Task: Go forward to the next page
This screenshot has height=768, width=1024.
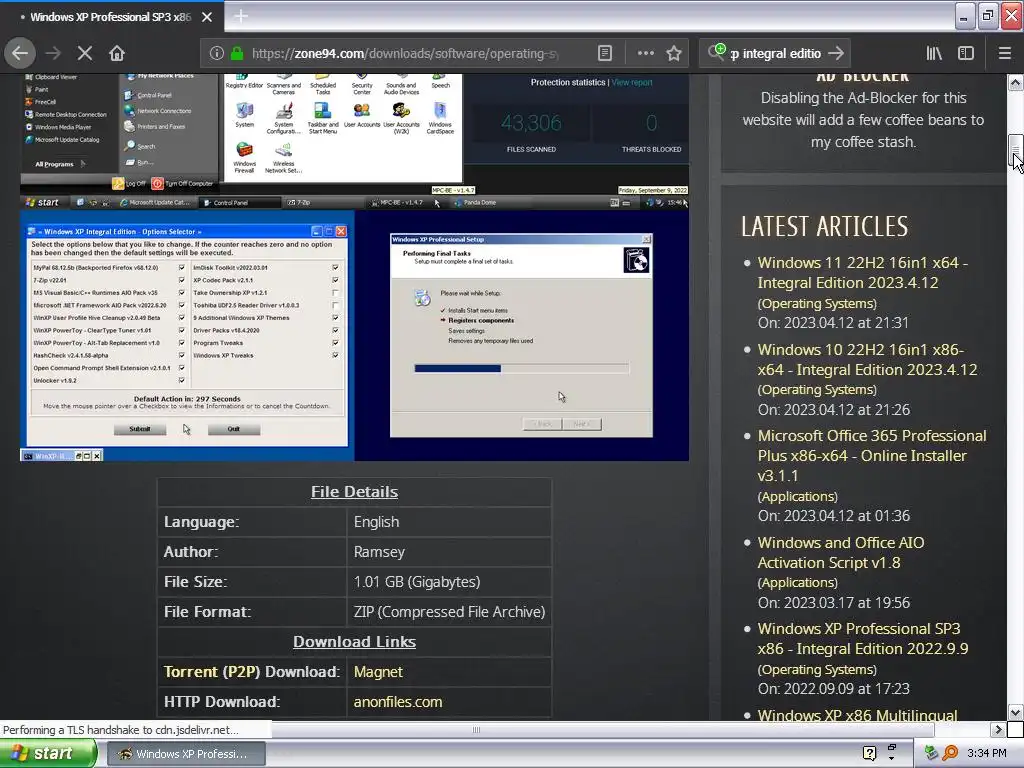Action: pyautogui.click(x=53, y=53)
